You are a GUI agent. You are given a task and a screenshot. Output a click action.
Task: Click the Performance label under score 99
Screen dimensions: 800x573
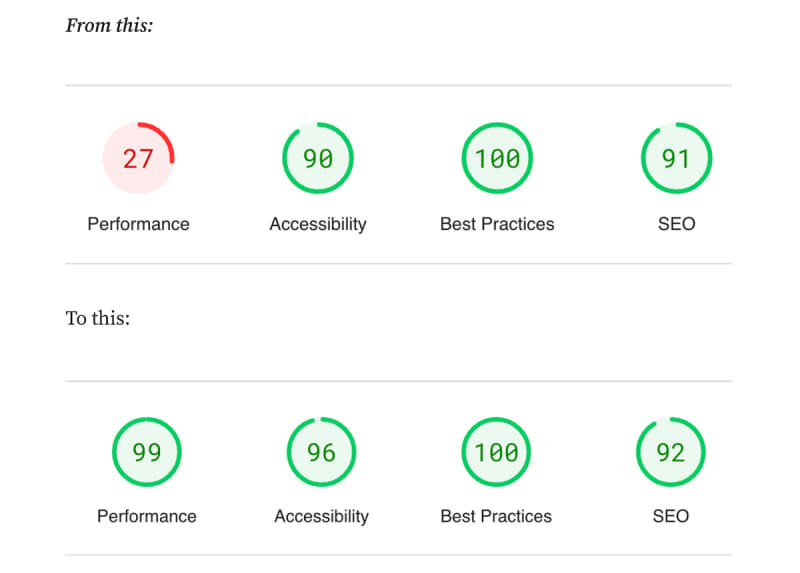[147, 516]
